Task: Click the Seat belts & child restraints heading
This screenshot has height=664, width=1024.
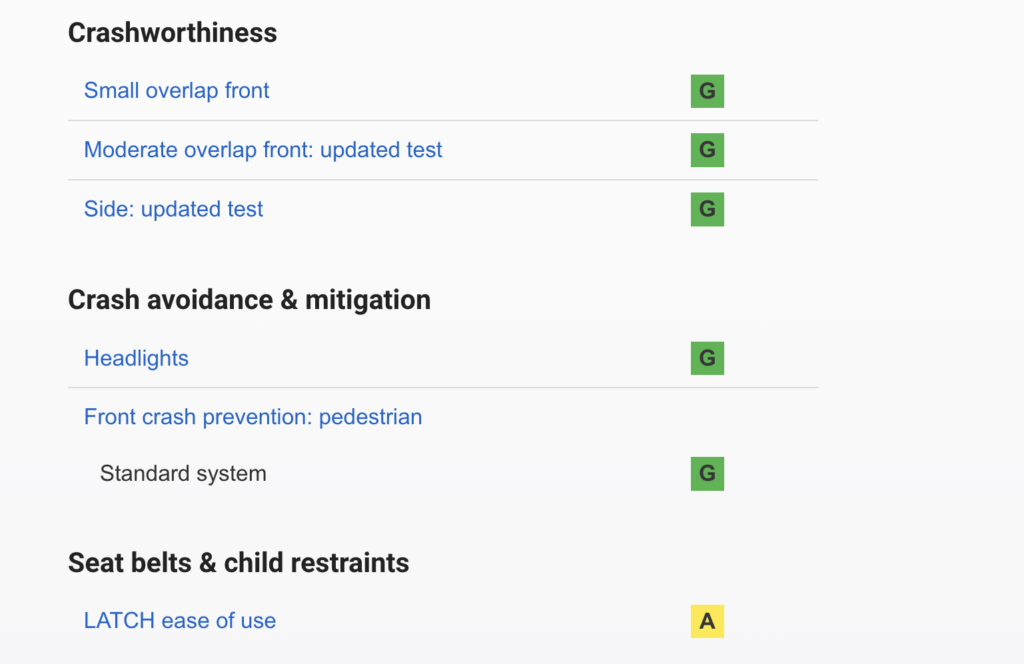Action: 238,563
